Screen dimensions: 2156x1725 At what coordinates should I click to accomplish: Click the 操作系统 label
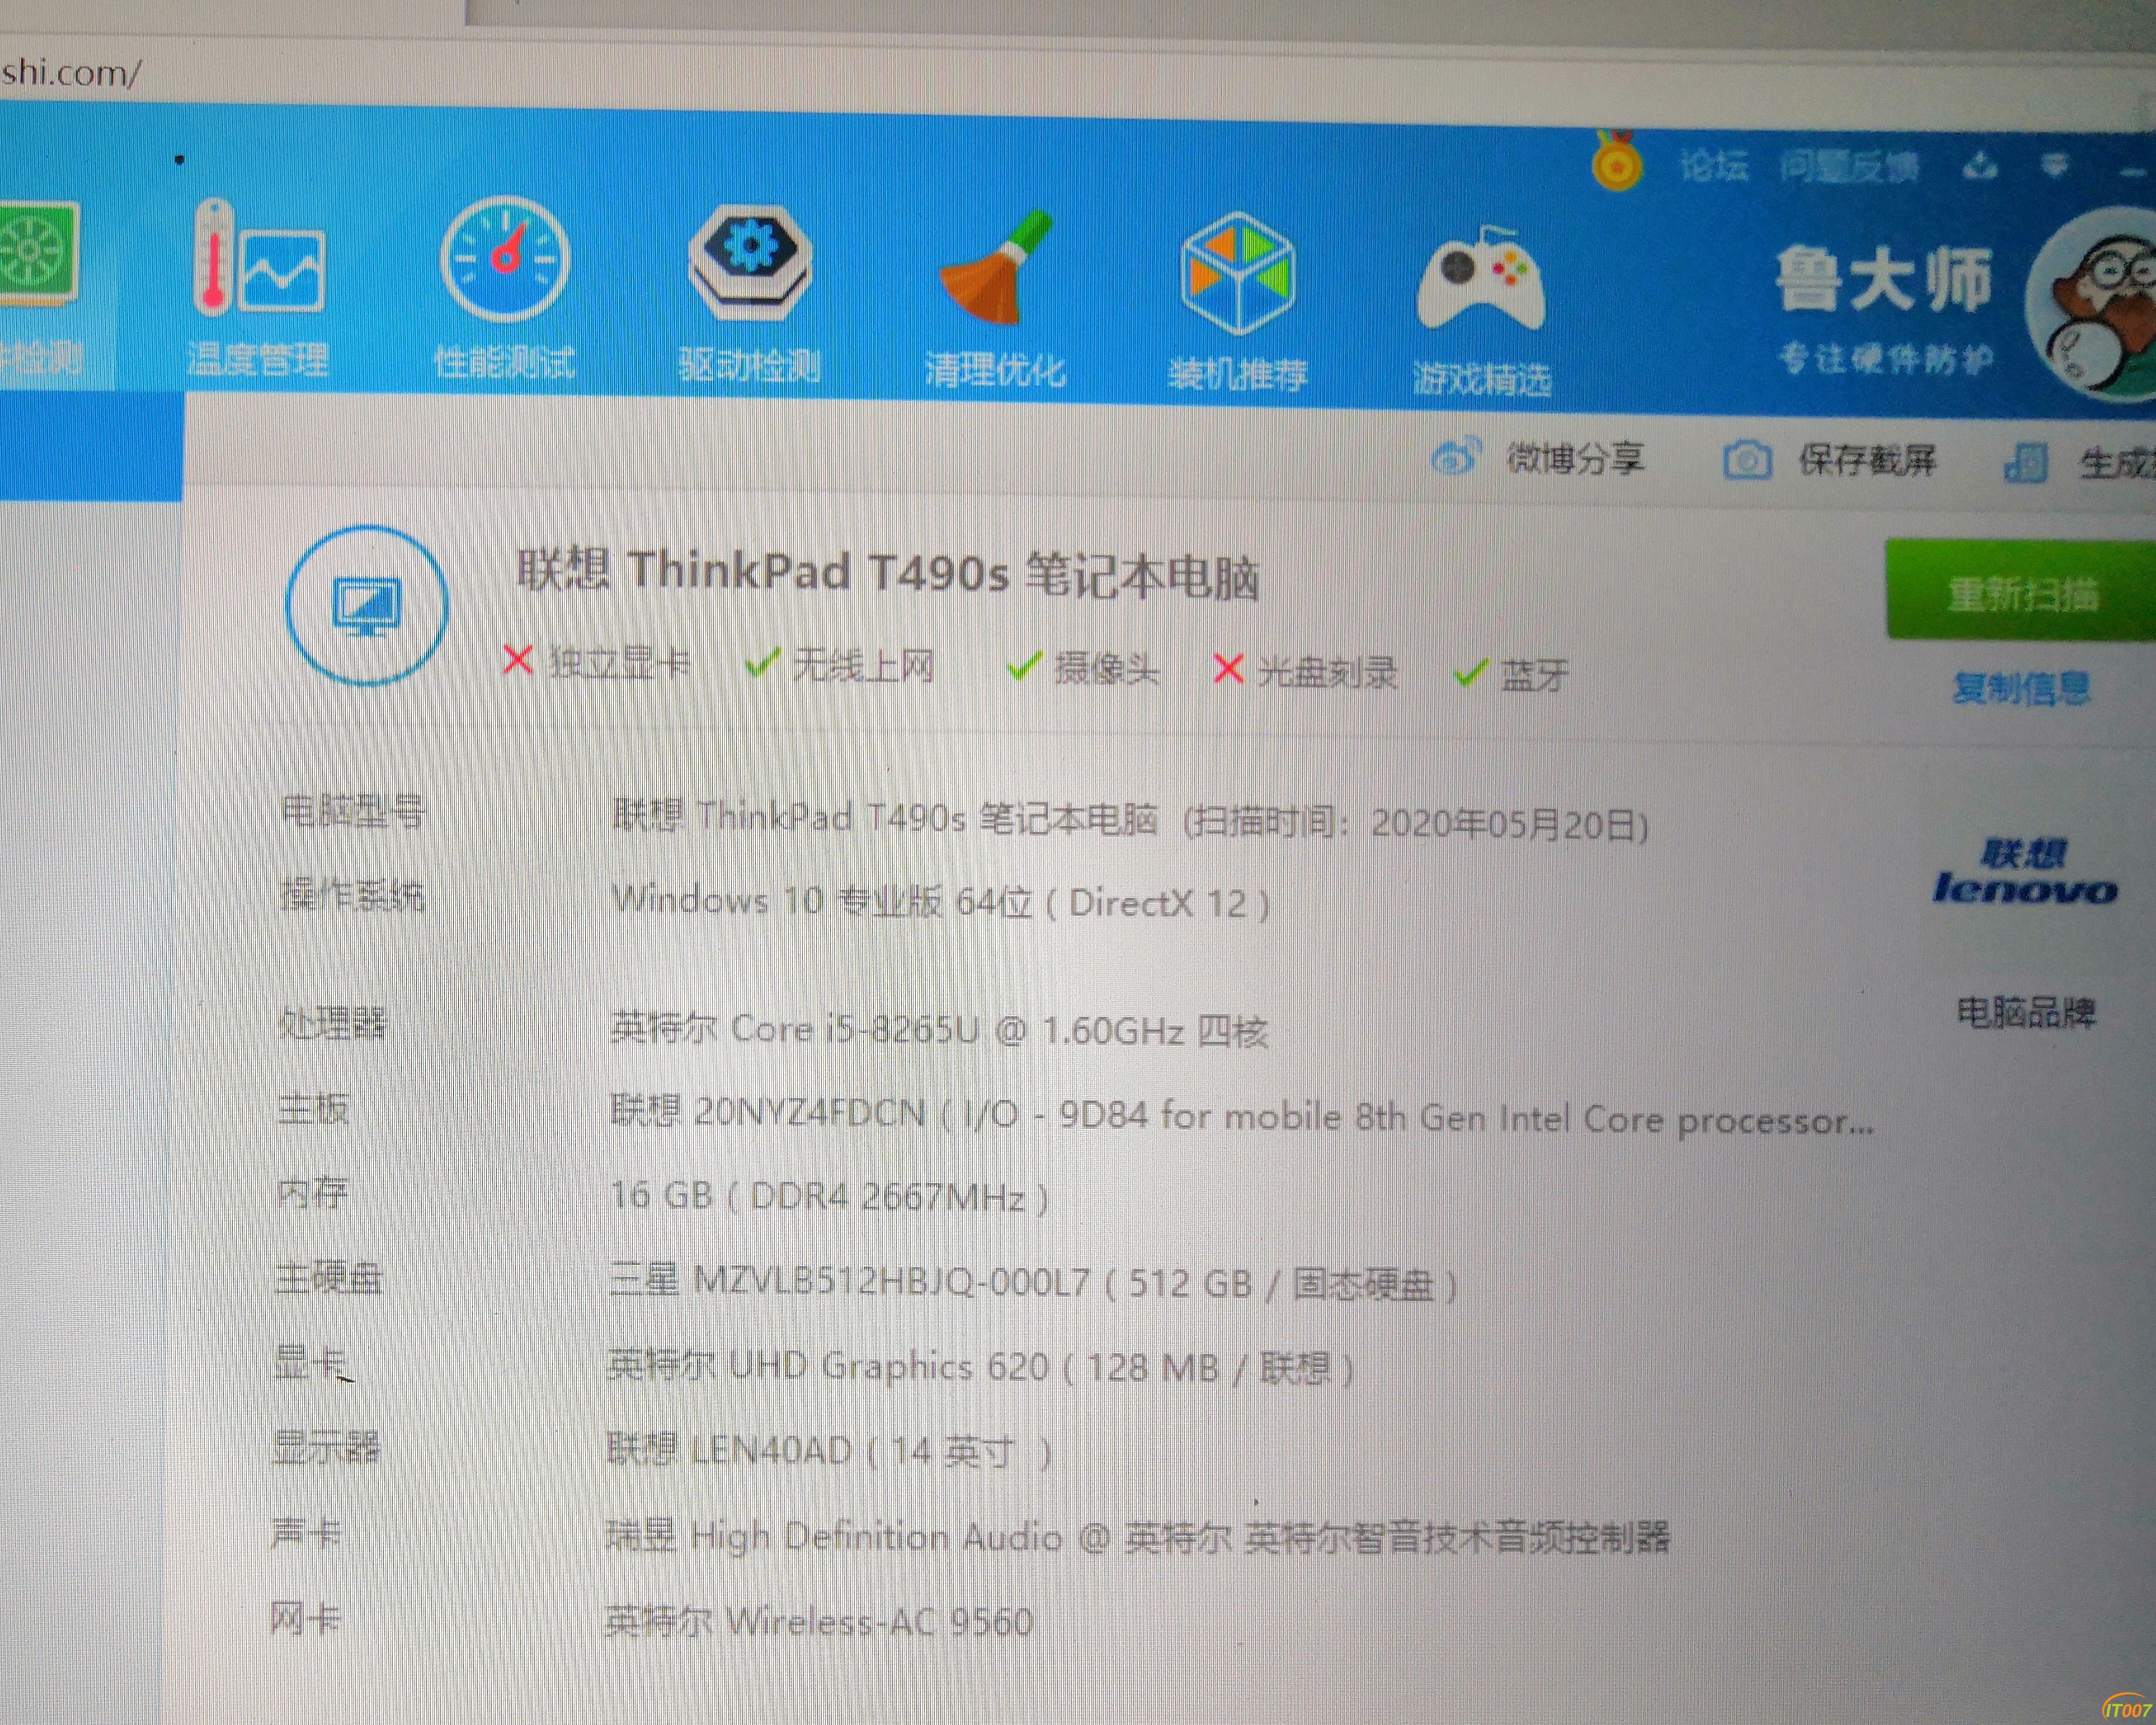(352, 895)
